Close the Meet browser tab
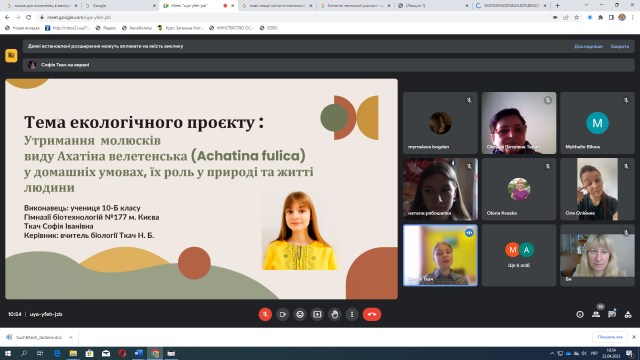The width and height of the screenshot is (640, 360). pos(233,6)
